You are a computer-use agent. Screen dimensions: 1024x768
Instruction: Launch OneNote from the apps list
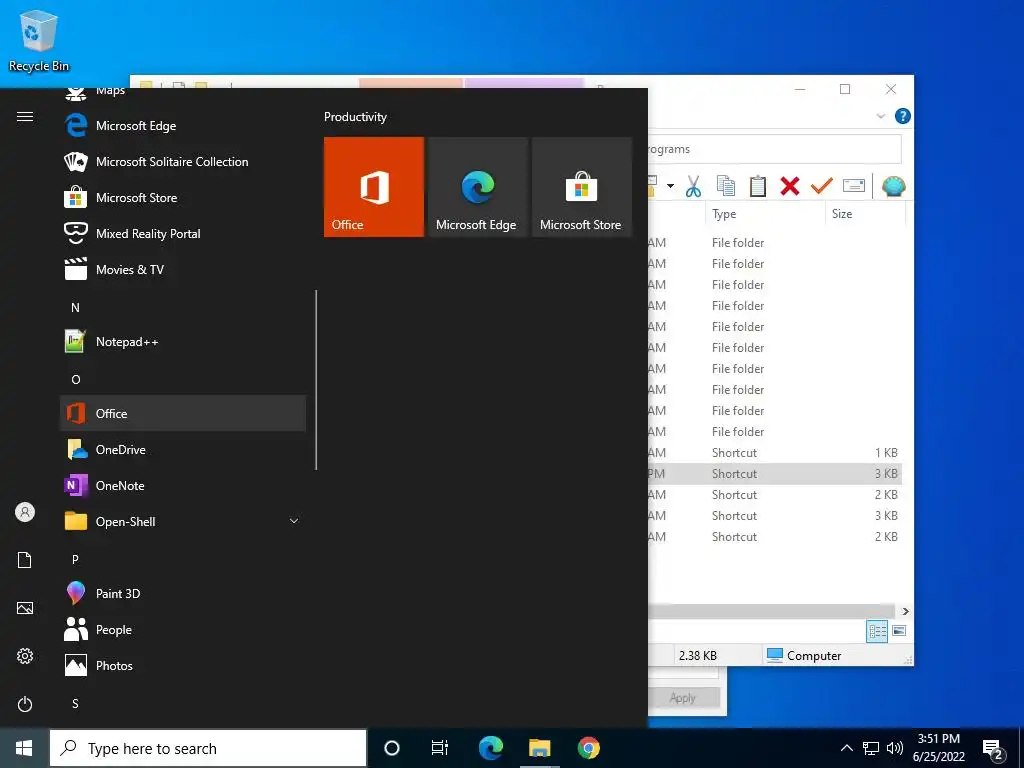click(x=183, y=485)
